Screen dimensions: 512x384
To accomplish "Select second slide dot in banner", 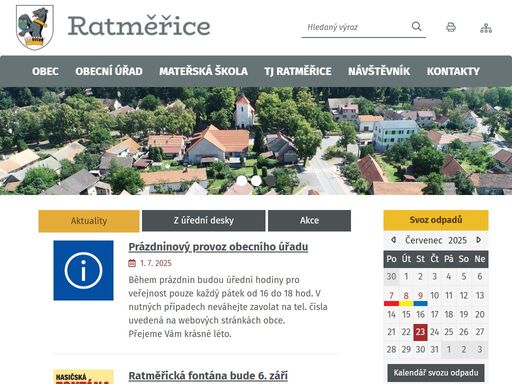I will pos(256,180).
